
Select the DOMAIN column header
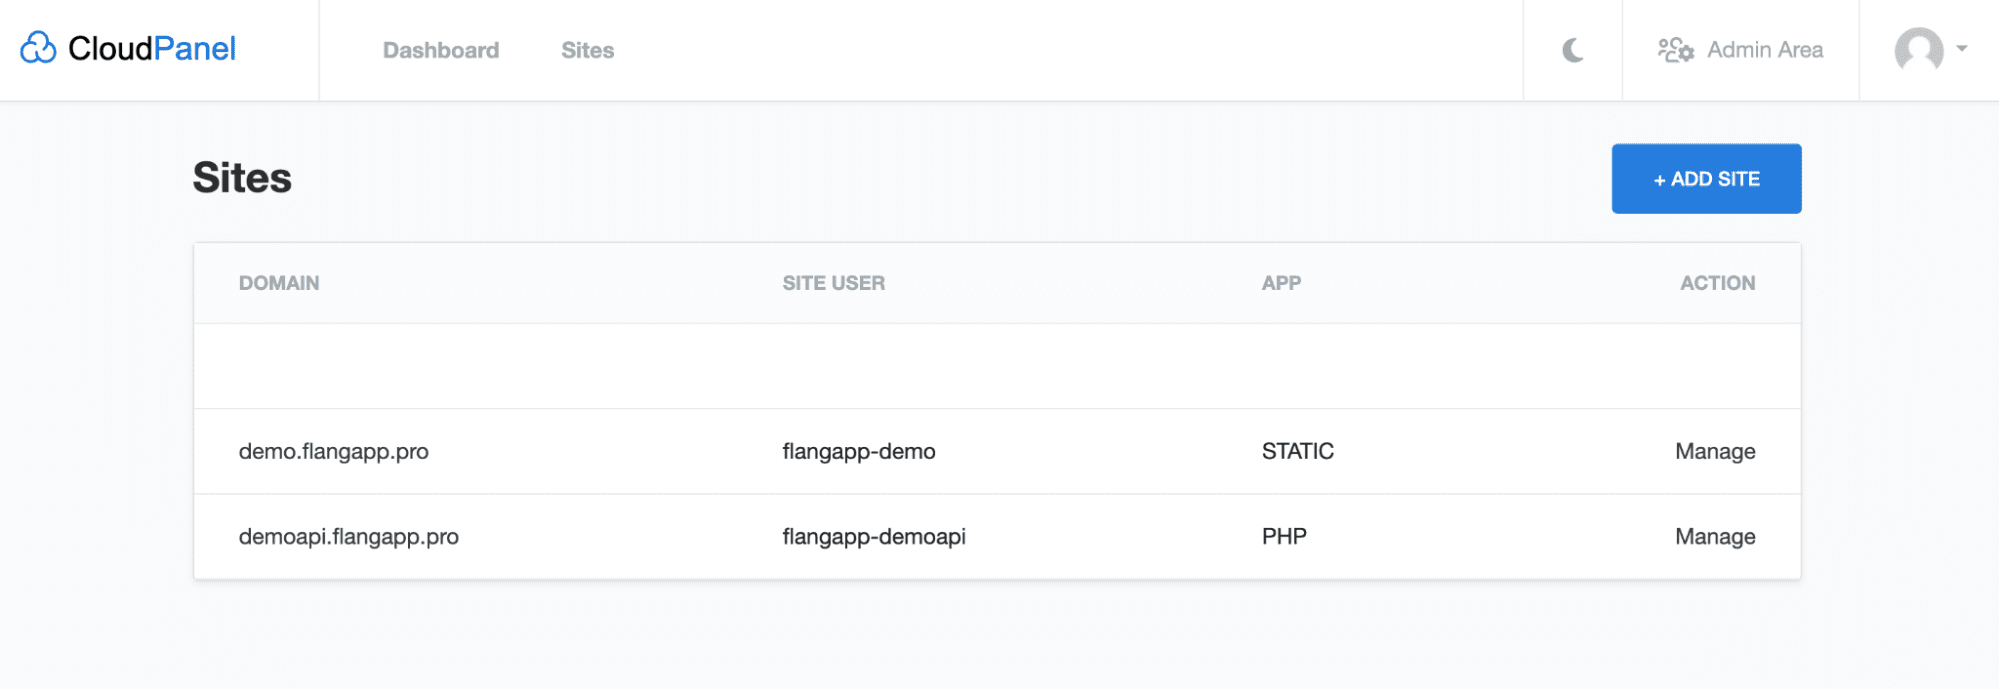[279, 283]
